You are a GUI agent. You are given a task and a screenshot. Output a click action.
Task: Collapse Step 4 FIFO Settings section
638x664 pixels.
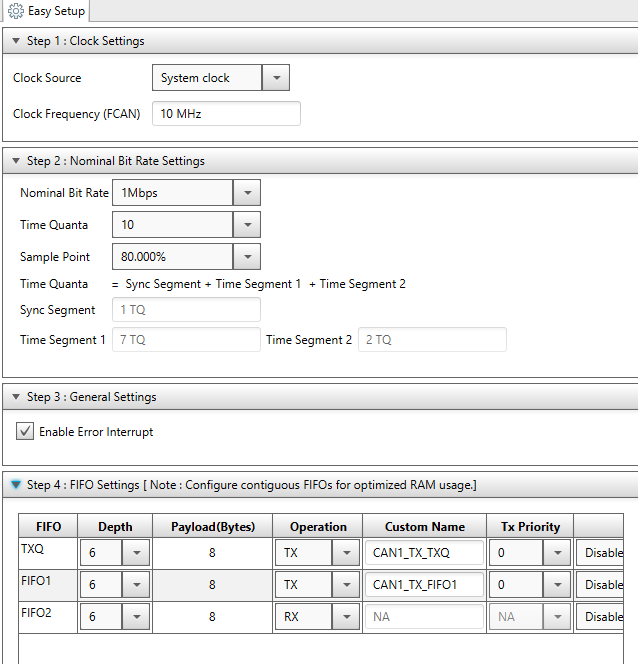pyautogui.click(x=16, y=484)
